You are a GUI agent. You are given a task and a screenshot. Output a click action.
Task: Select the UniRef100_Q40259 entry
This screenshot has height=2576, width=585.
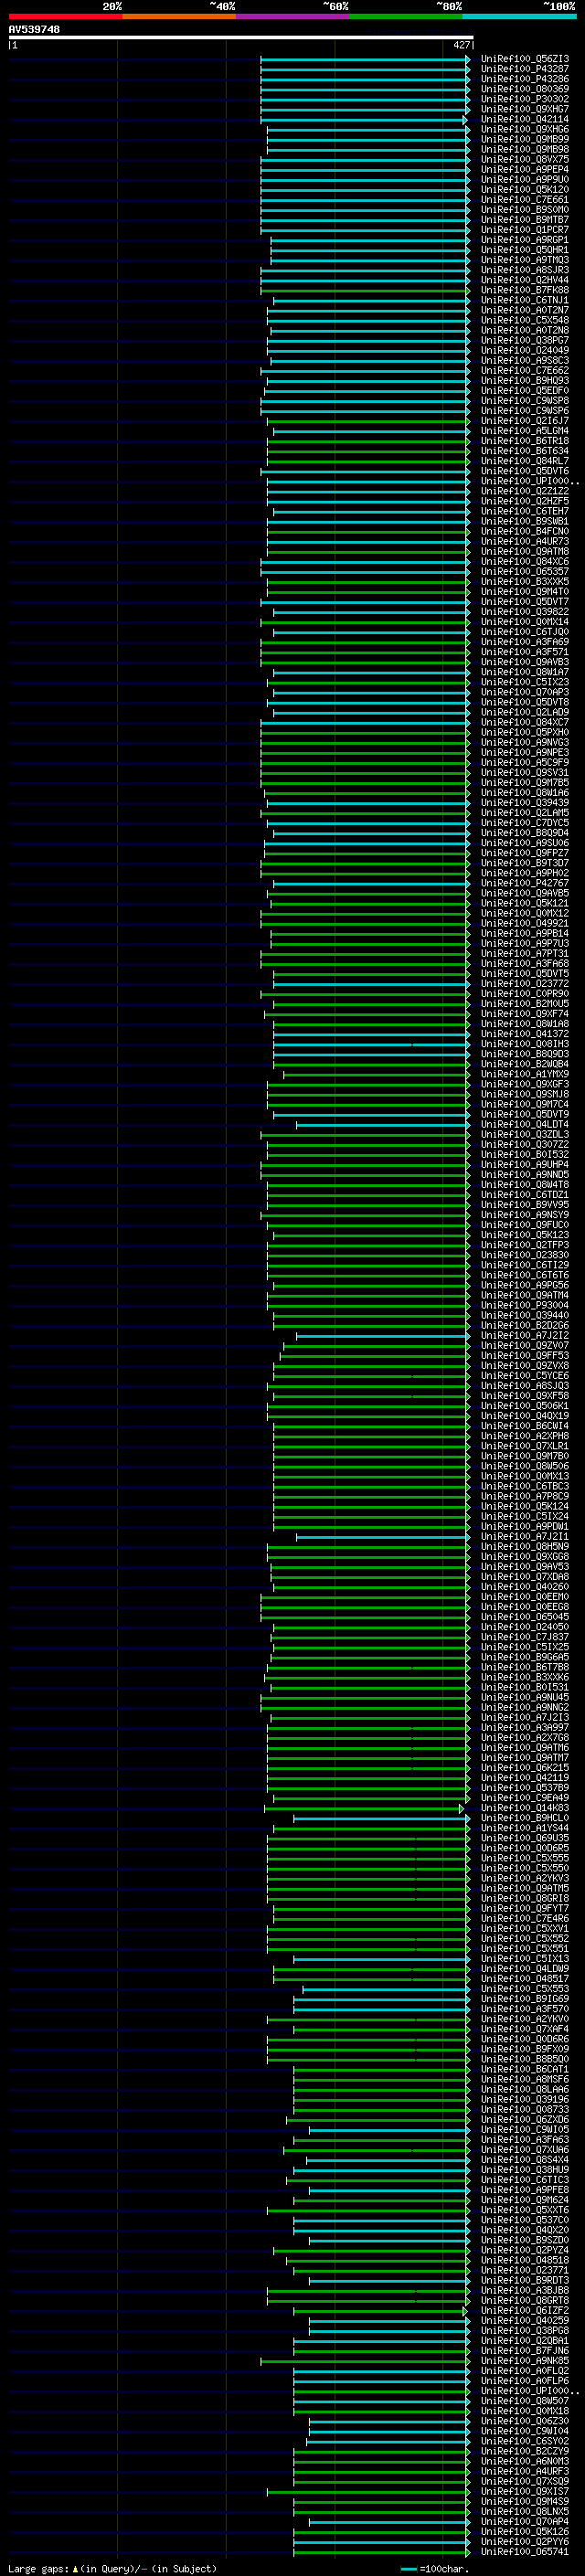[x=524, y=2320]
